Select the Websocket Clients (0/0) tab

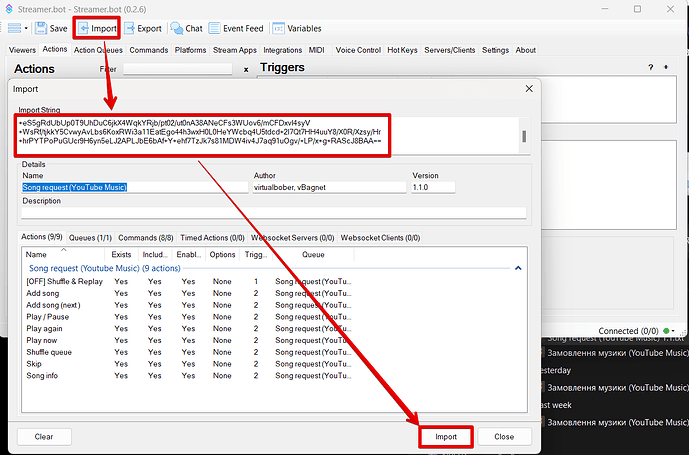coord(381,238)
